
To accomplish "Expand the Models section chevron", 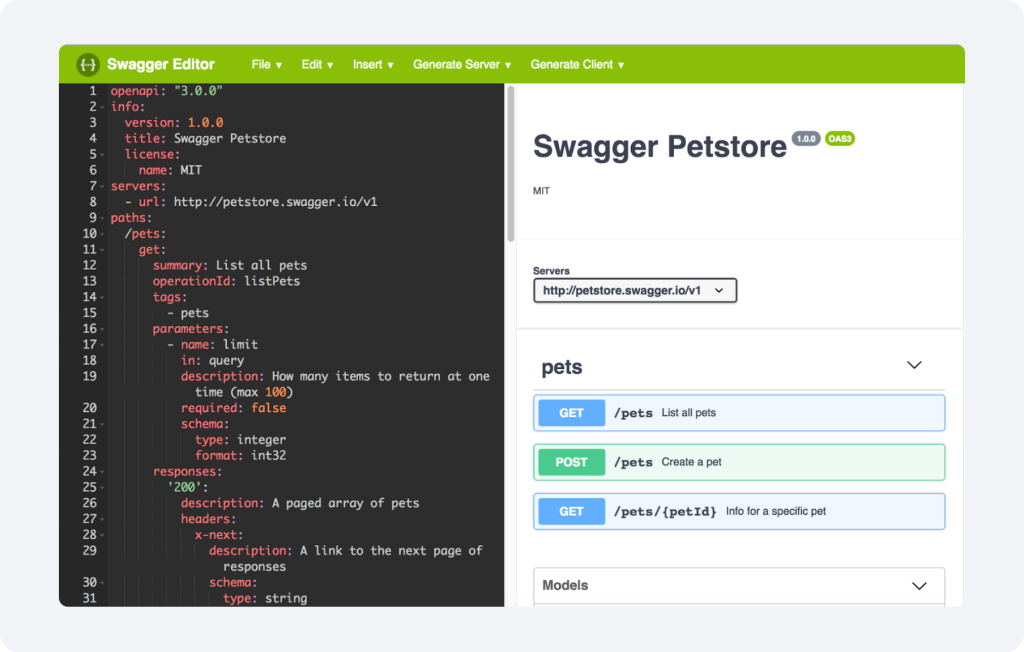I will point(919,586).
